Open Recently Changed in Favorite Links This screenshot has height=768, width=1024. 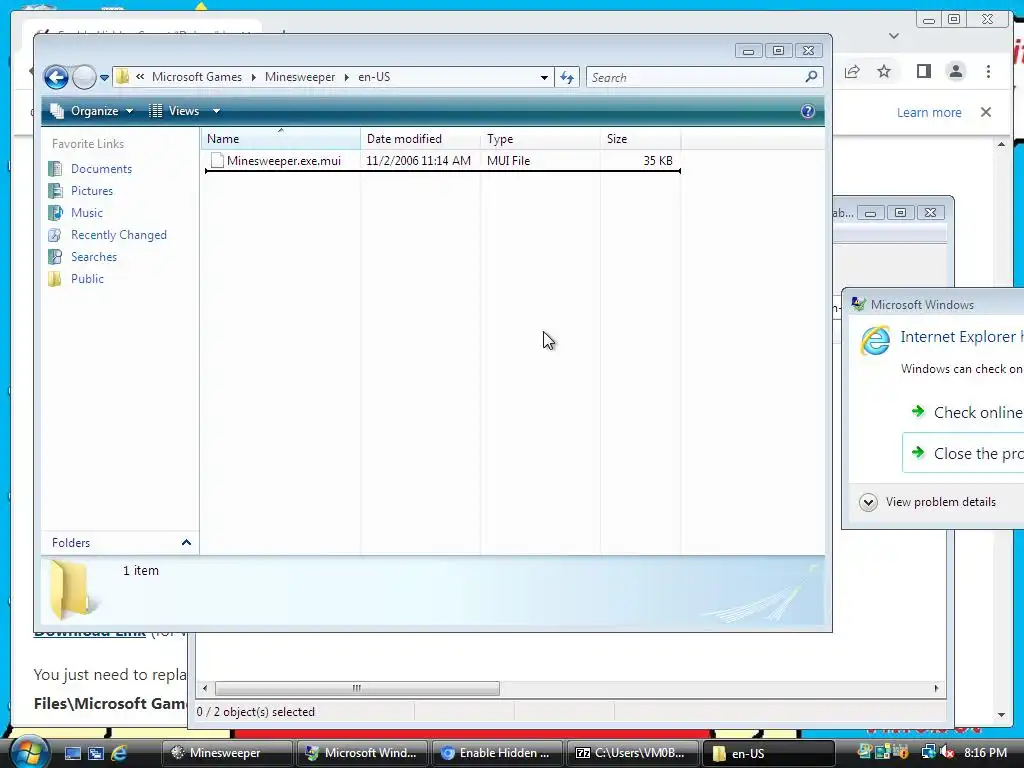pos(119,235)
